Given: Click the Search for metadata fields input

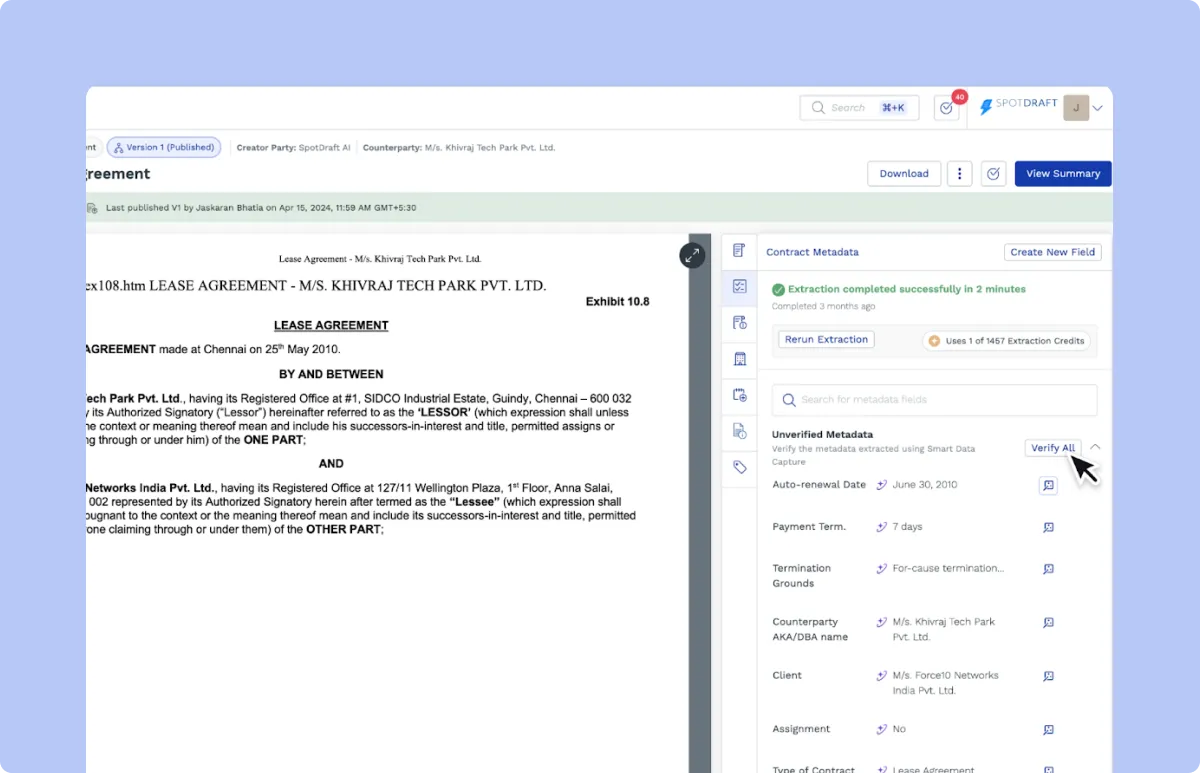Looking at the screenshot, I should [x=934, y=400].
